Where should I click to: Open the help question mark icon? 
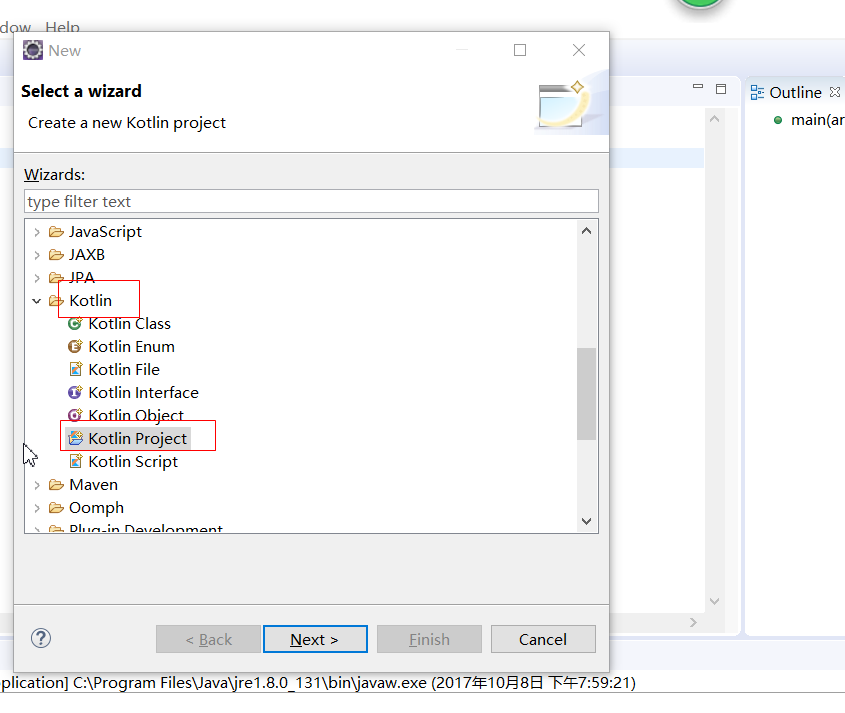pyautogui.click(x=41, y=639)
